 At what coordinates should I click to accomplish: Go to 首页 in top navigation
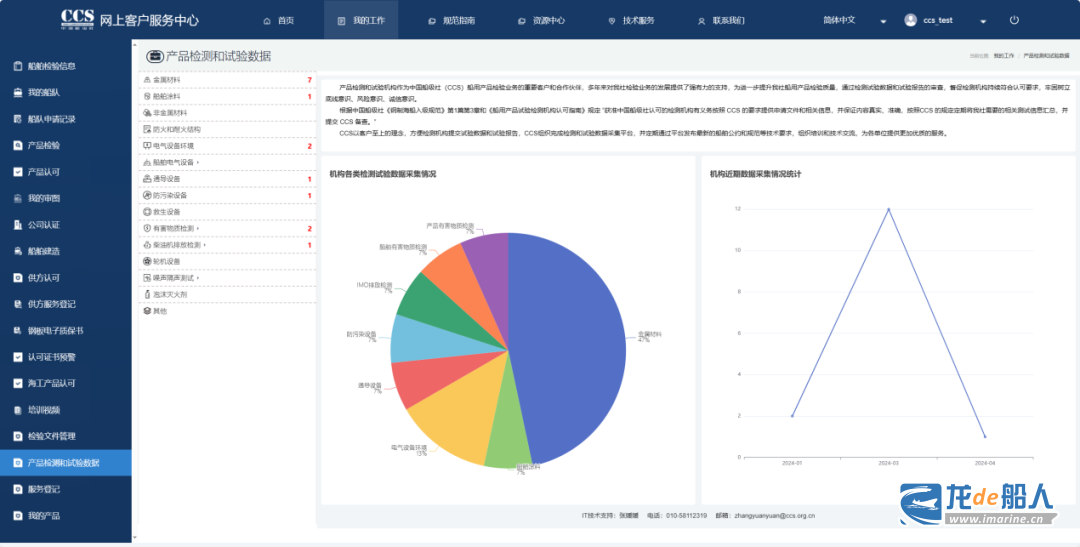point(279,21)
